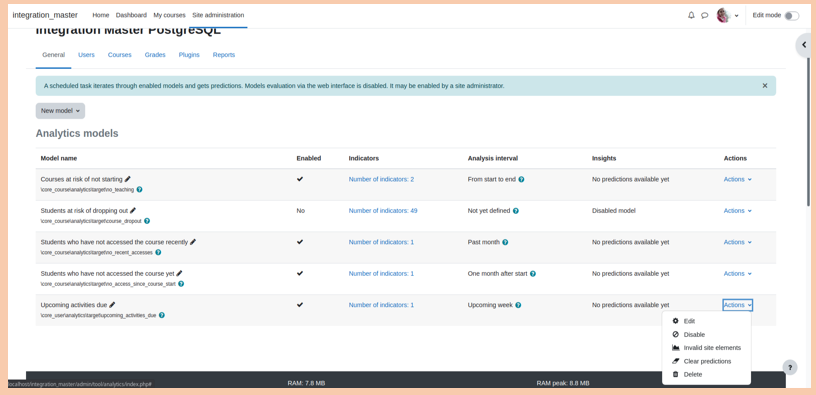Screen dimensions: 816x395
Task: Open help for Not yet defined interval
Action: (x=516, y=211)
